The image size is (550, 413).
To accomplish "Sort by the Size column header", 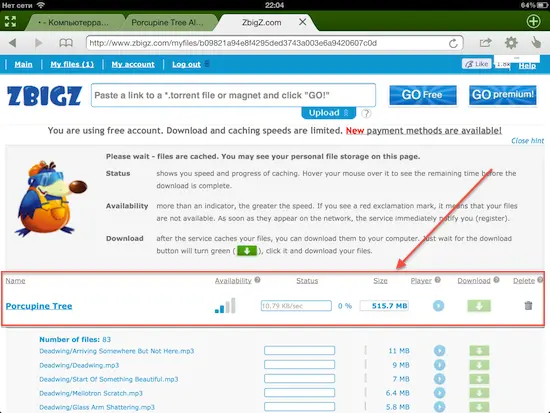I will 380,281.
